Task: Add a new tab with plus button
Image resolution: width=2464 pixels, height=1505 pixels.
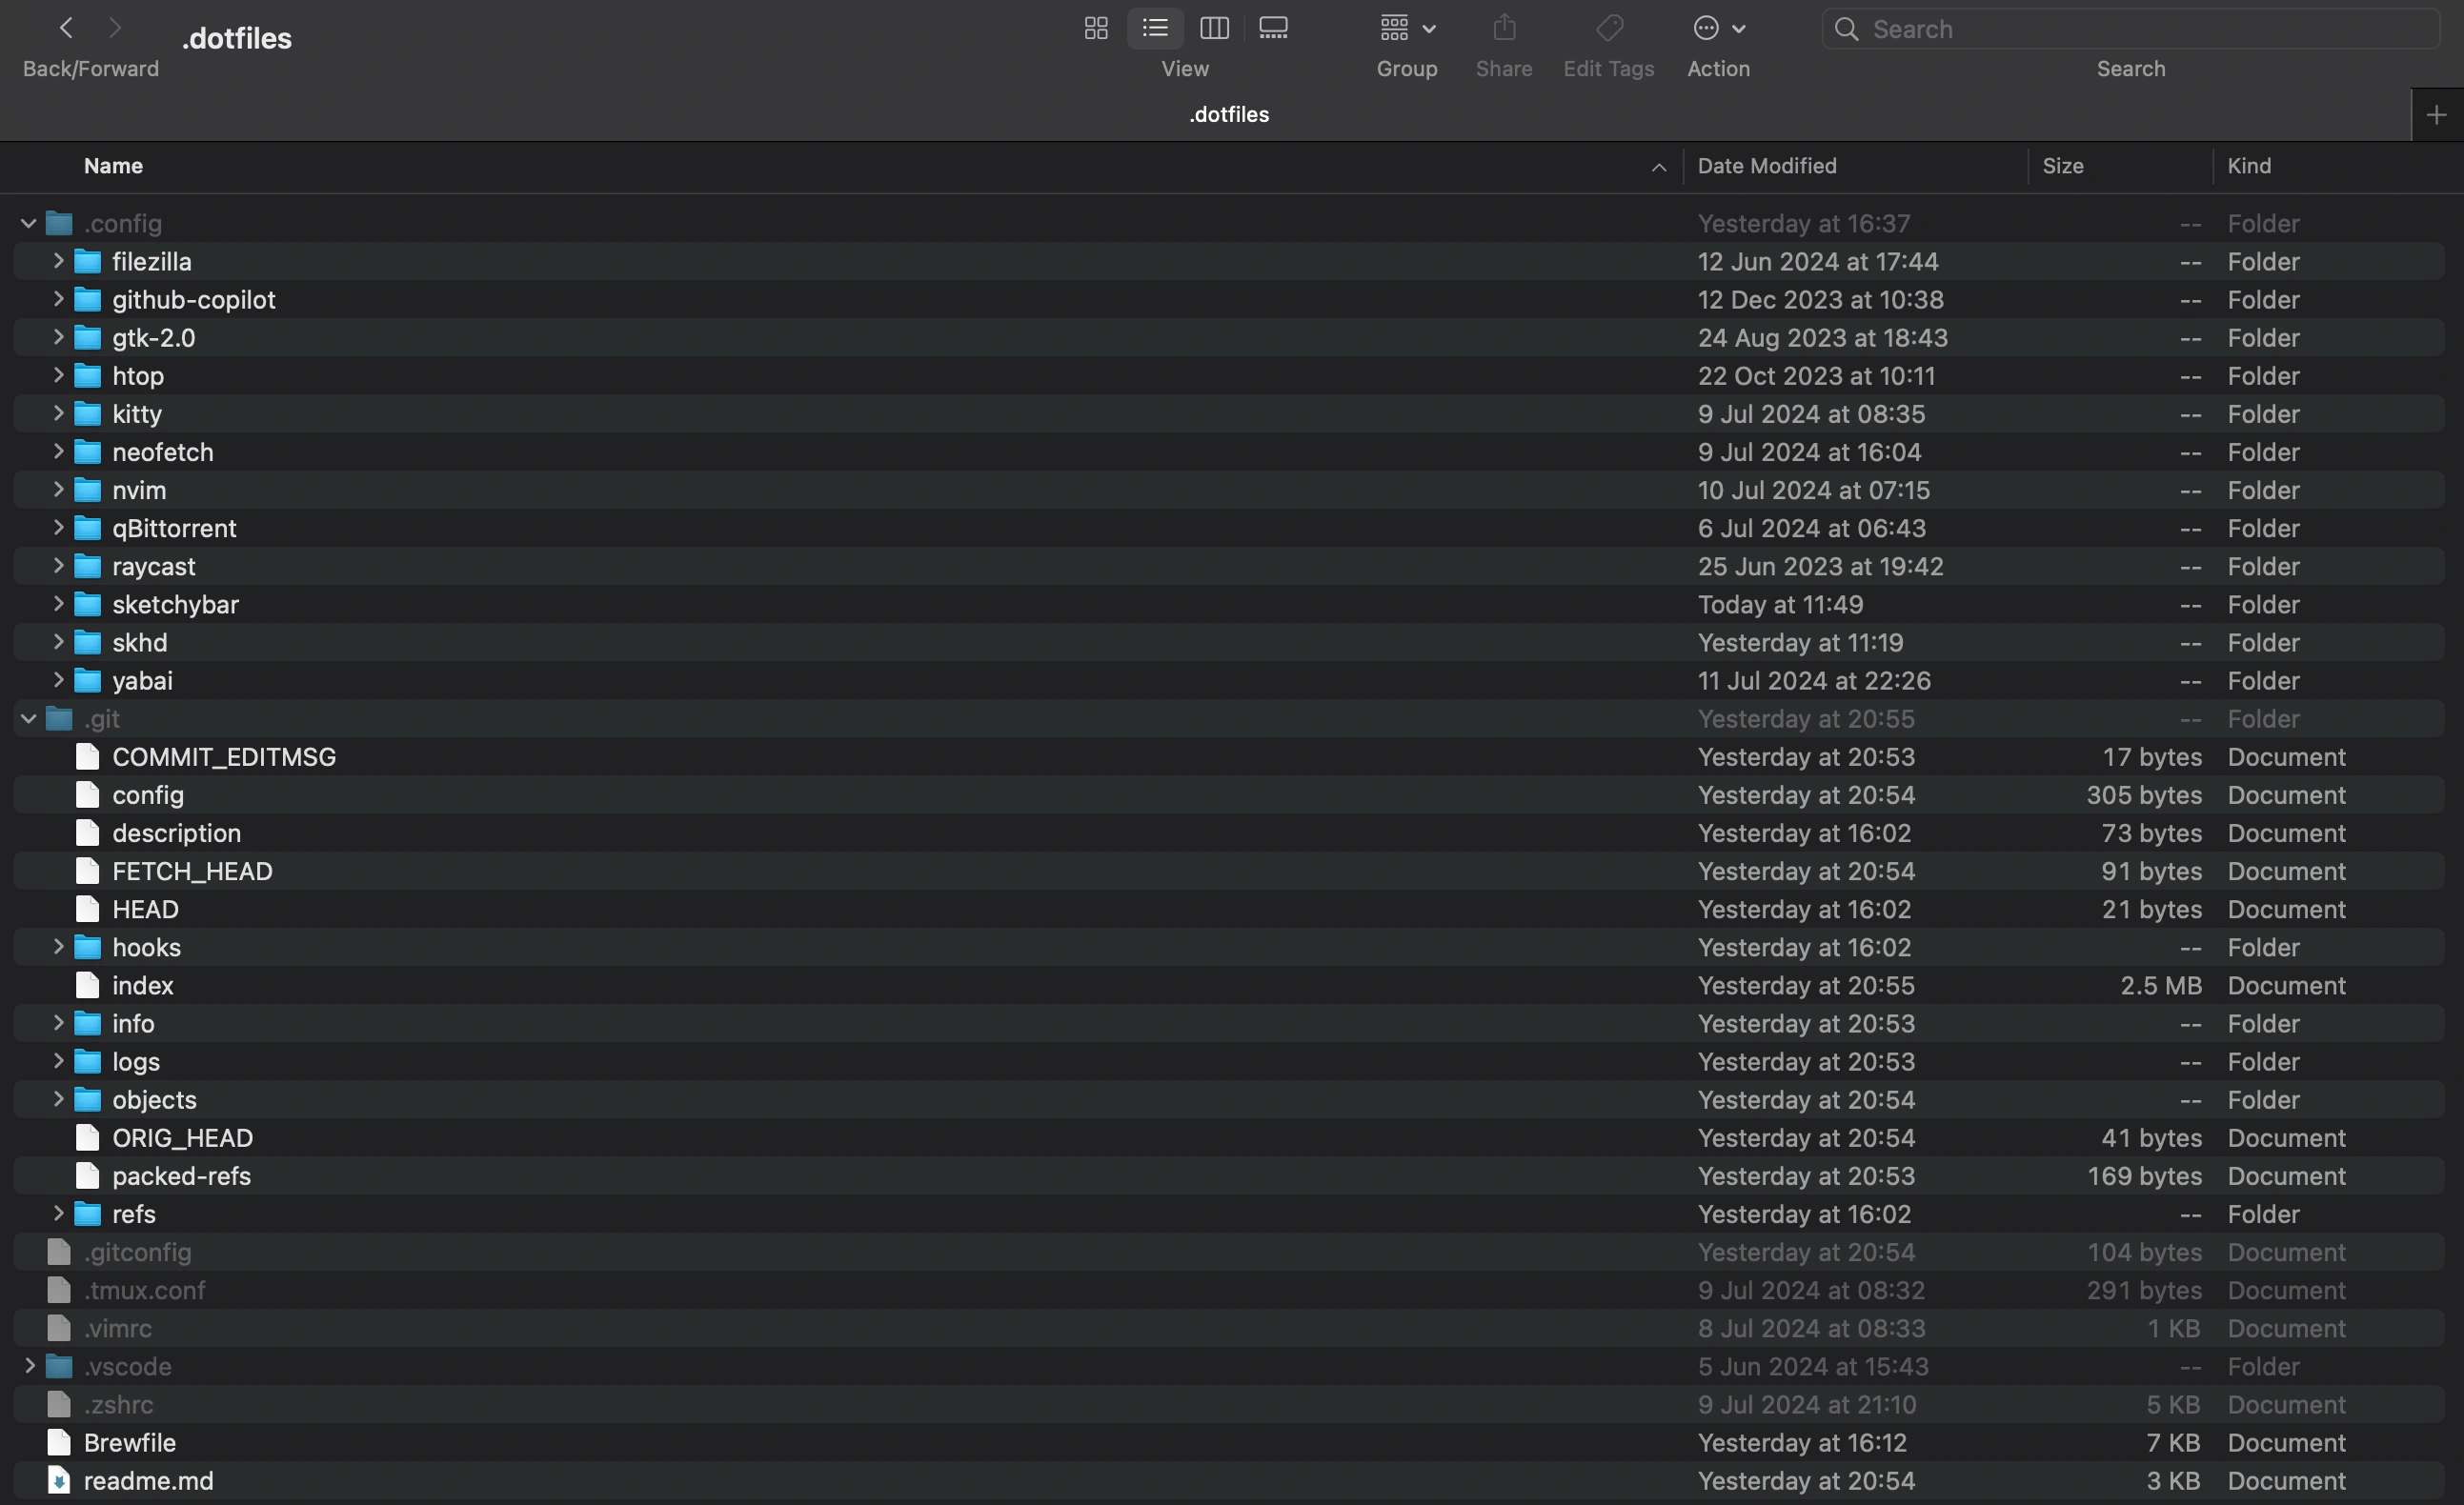Action: pos(2437,115)
